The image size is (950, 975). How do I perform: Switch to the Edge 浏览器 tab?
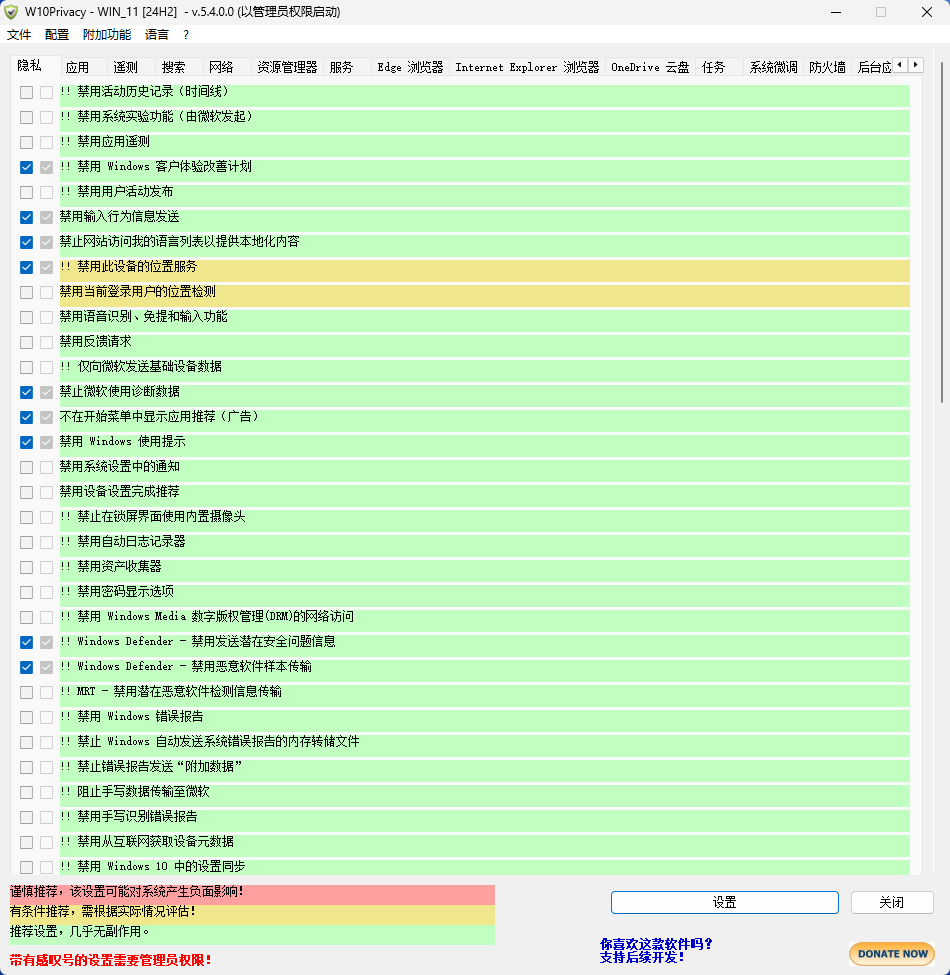point(410,67)
